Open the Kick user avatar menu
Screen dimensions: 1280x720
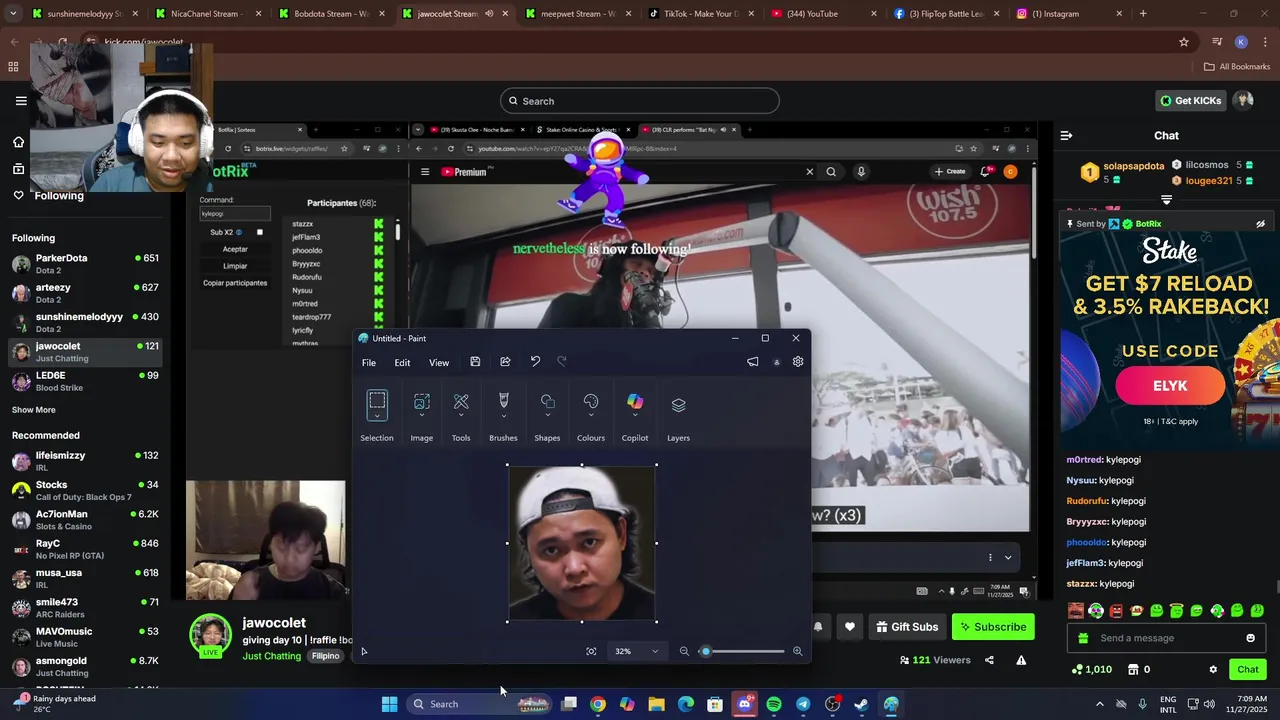(x=1243, y=101)
